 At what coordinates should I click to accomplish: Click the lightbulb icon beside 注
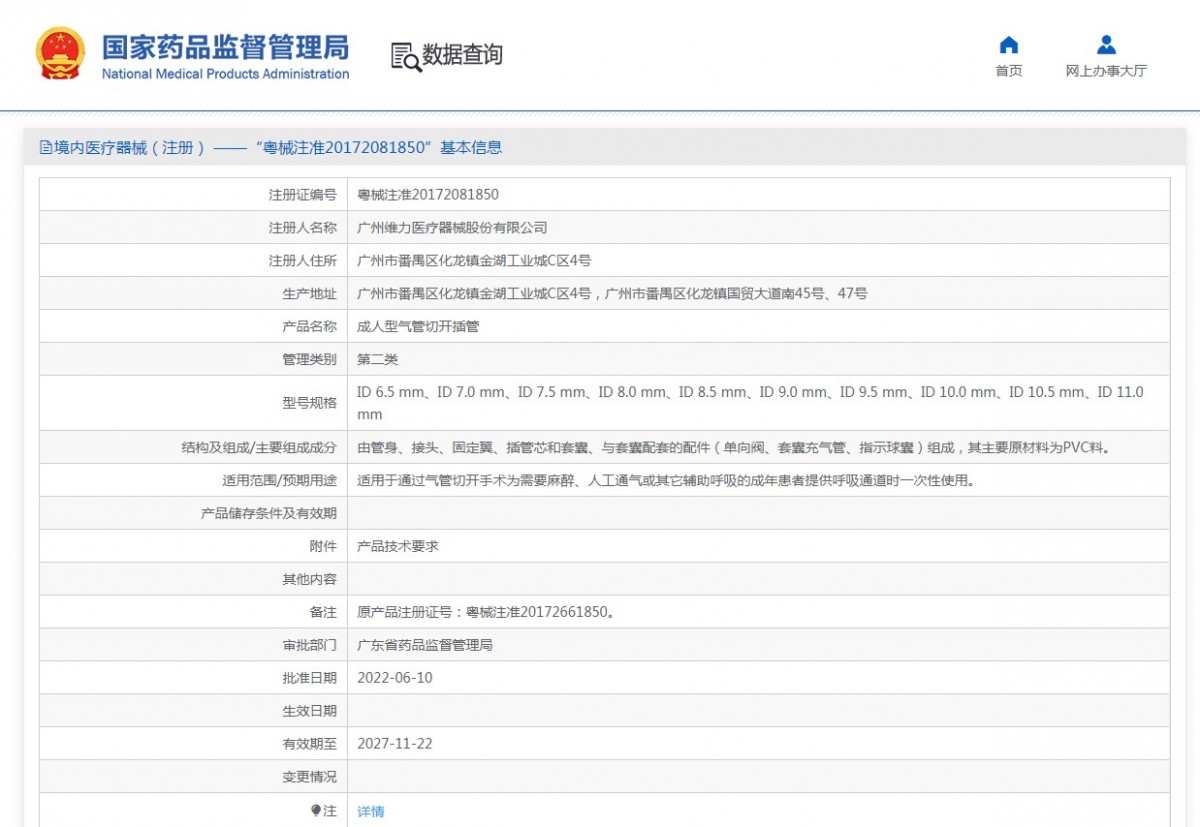pyautogui.click(x=316, y=810)
